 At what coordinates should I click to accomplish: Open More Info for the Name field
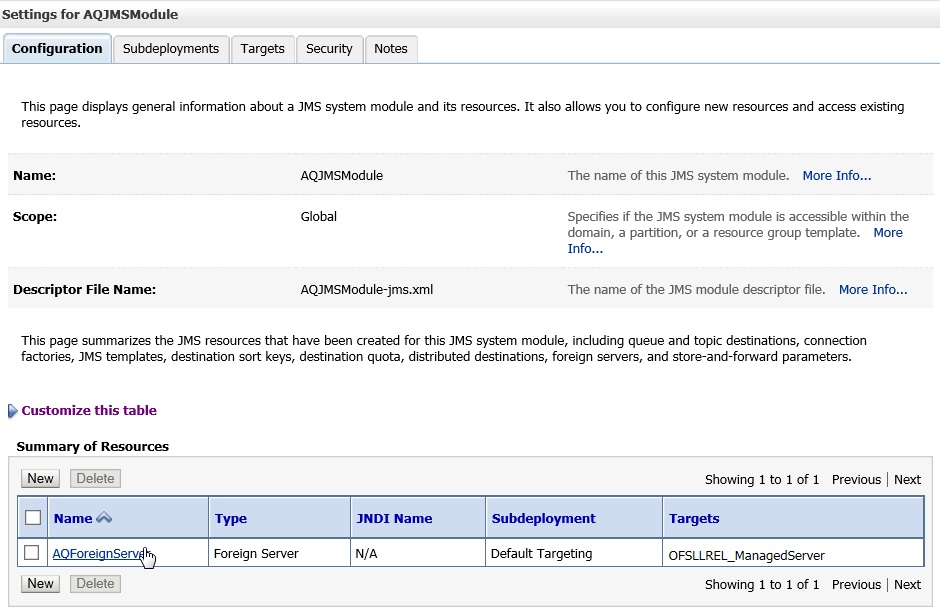(x=837, y=176)
